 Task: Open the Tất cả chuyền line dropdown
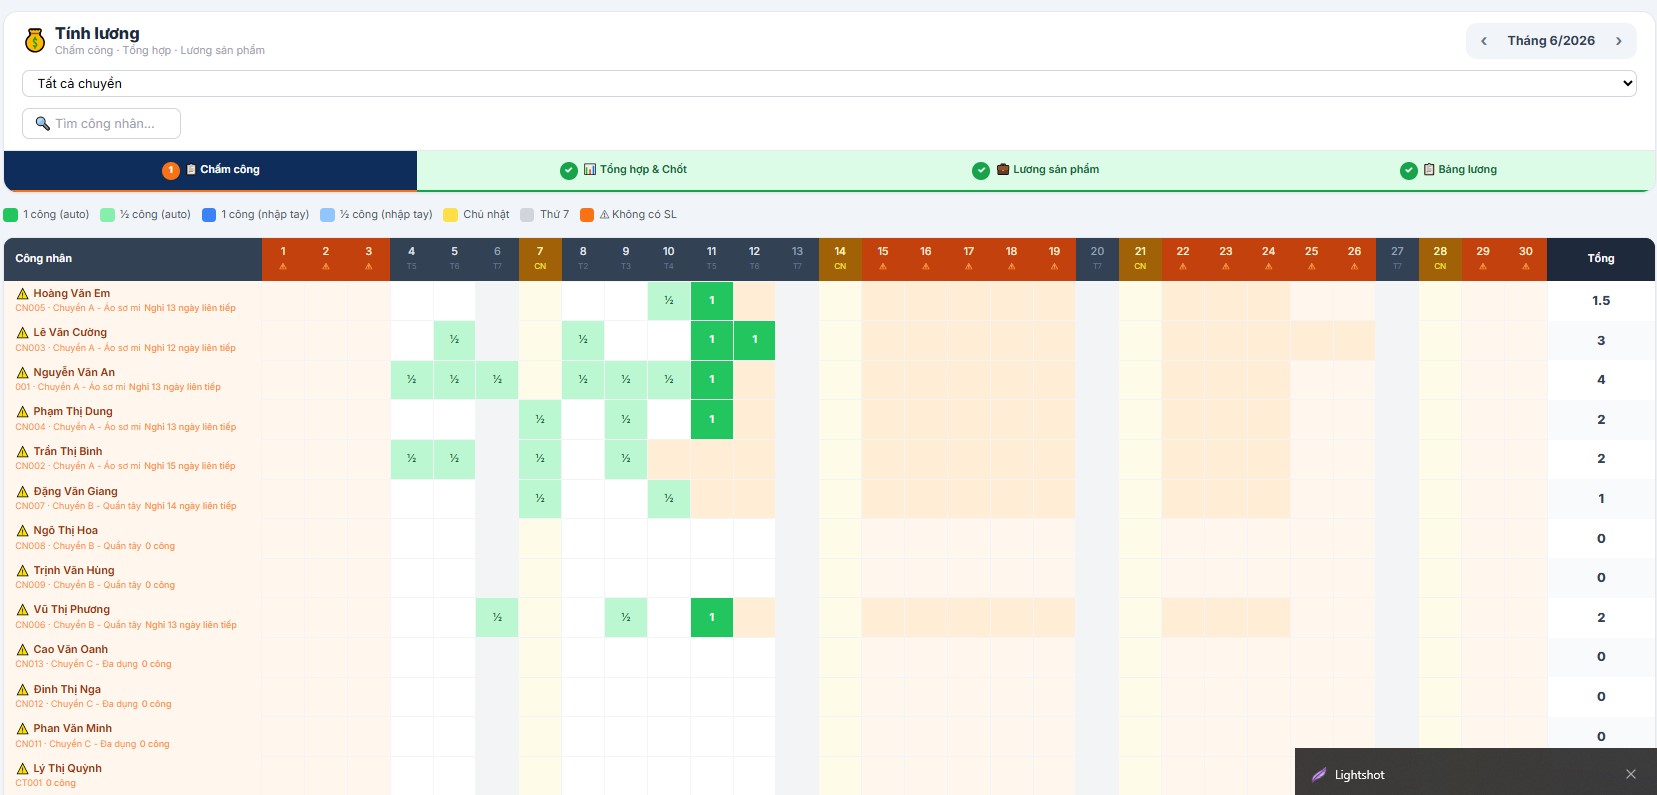click(x=829, y=84)
